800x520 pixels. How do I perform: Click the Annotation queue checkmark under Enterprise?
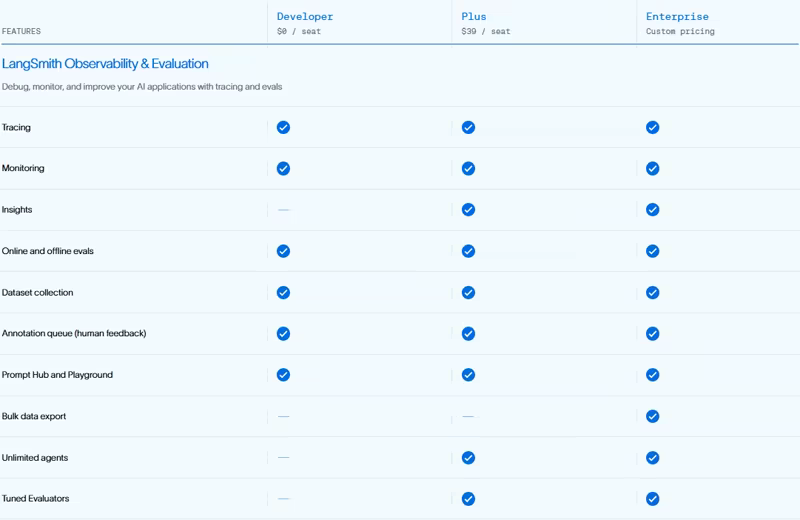click(652, 334)
